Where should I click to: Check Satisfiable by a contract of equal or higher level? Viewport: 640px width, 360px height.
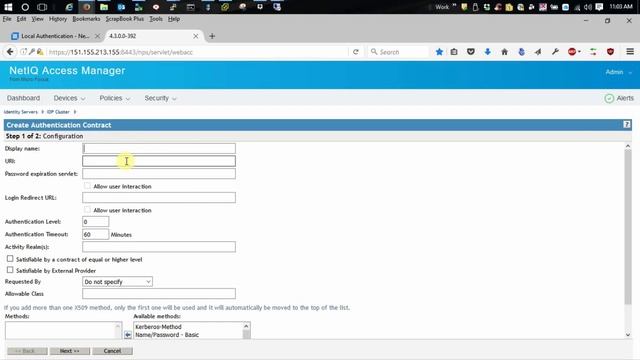(10, 259)
